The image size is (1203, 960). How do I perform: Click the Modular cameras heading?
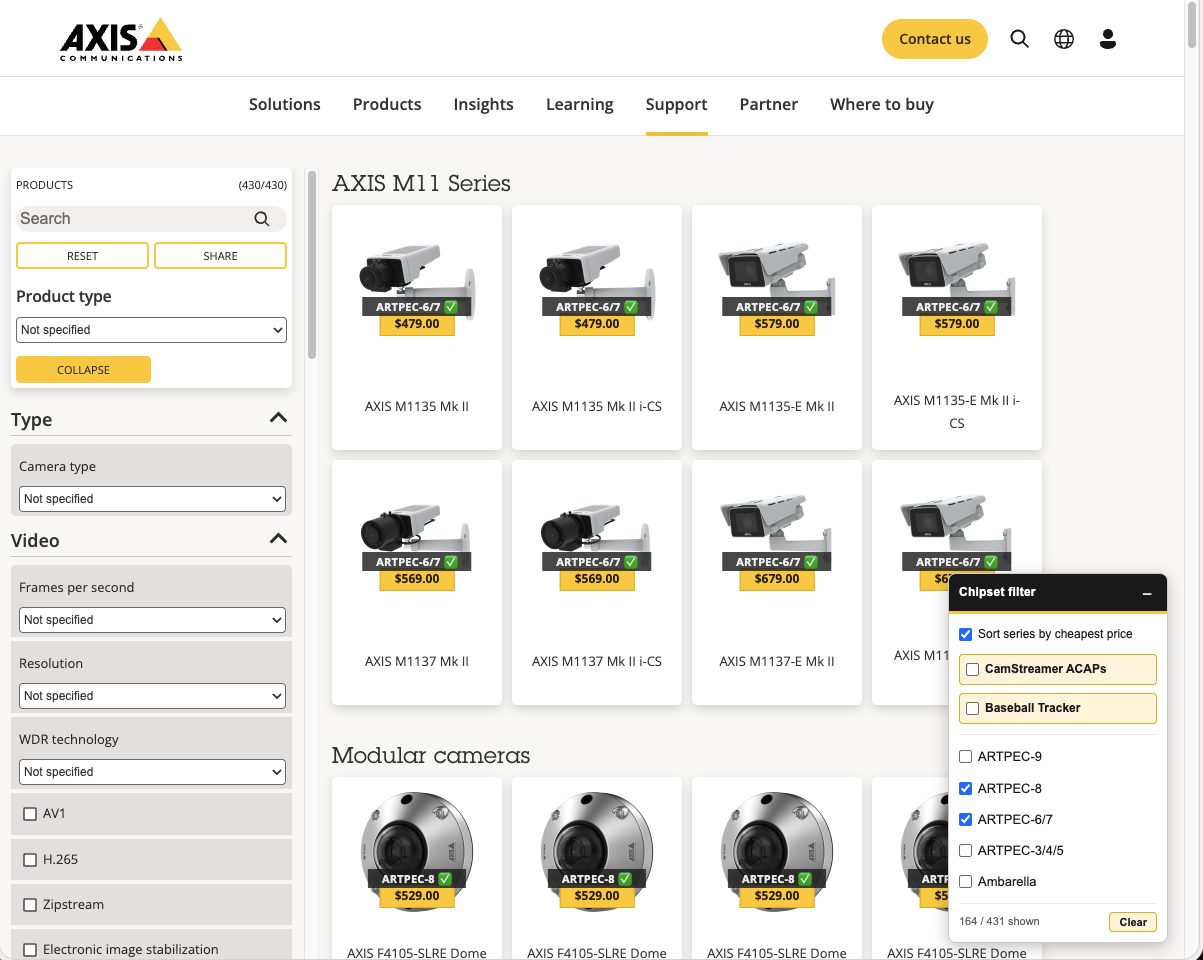click(431, 755)
